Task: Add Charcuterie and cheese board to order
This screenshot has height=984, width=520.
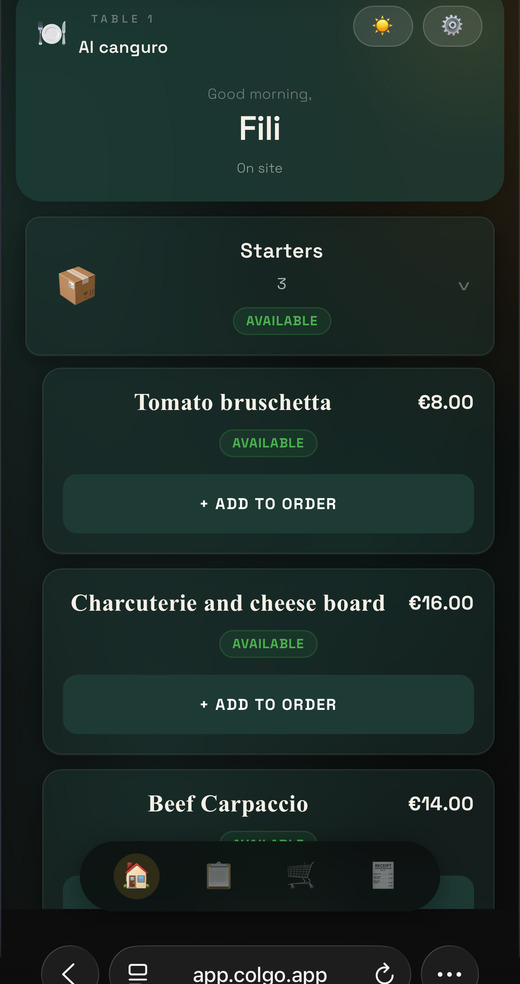Action: (268, 705)
